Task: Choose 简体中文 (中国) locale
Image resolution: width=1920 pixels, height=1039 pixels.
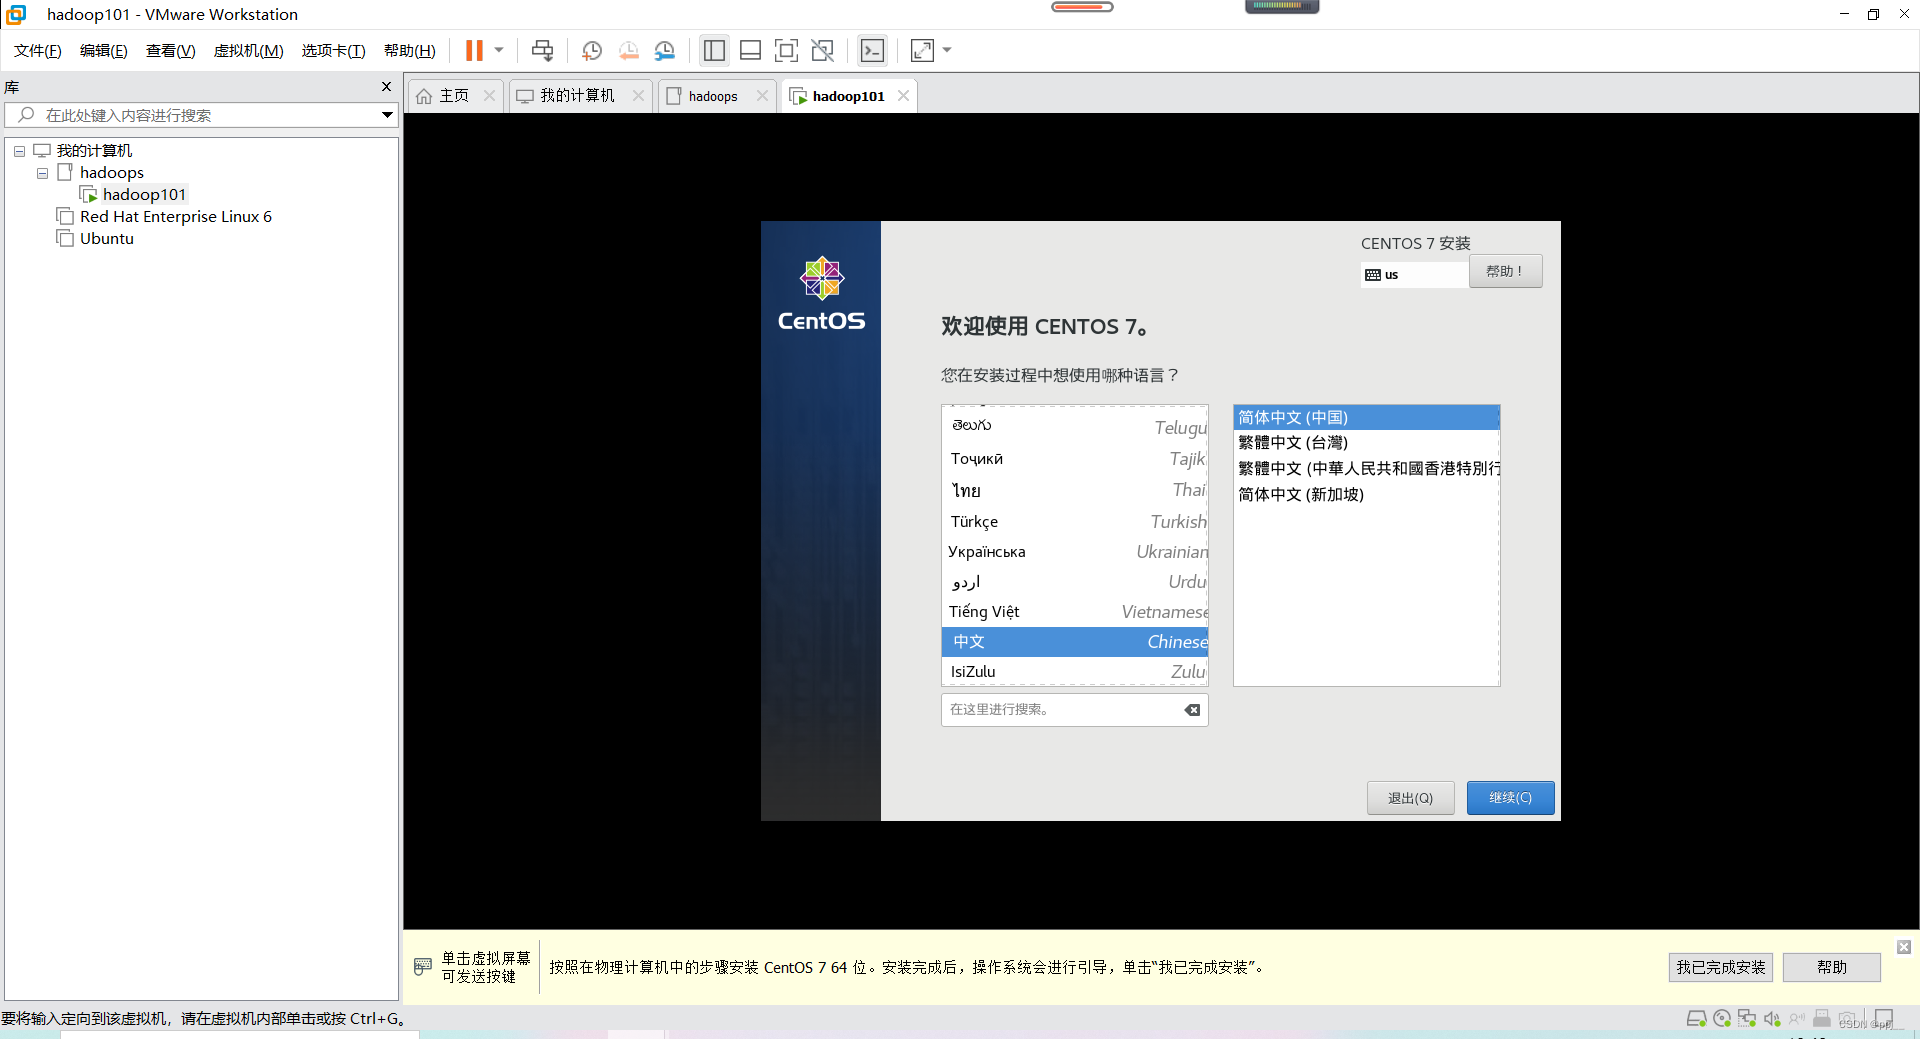Action: tap(1366, 417)
